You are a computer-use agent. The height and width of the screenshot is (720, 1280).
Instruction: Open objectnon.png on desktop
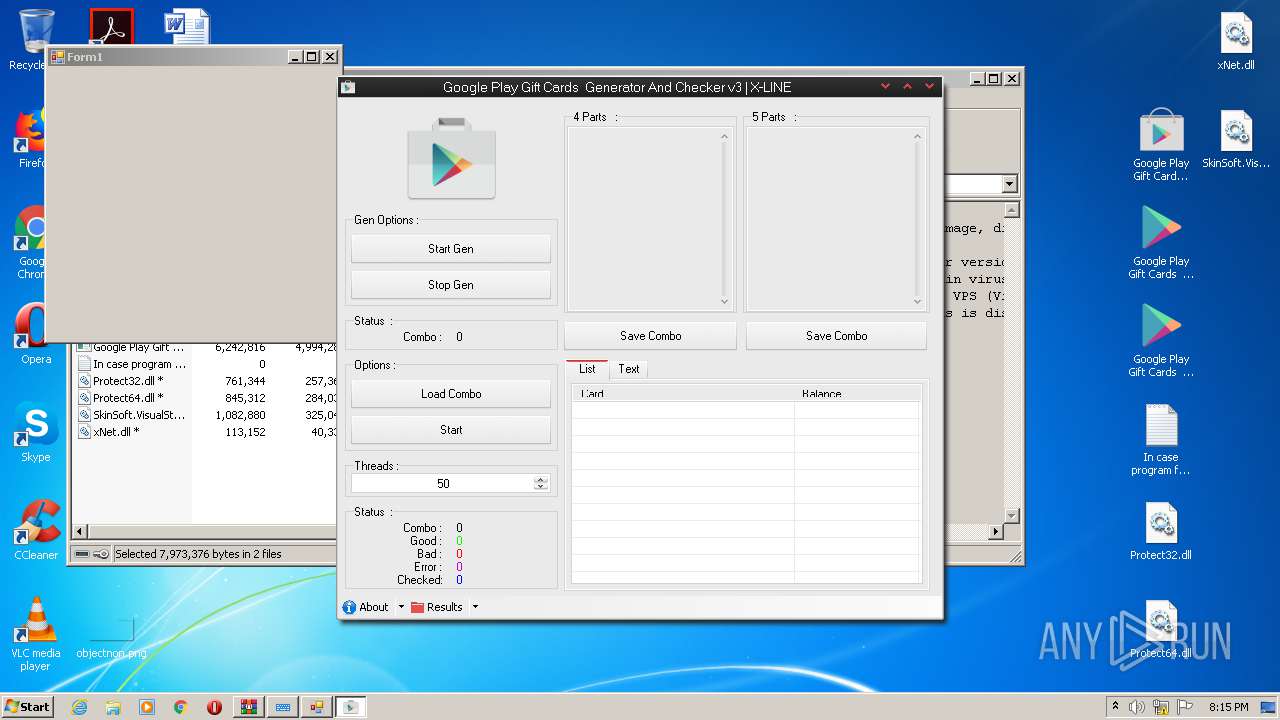click(111, 637)
